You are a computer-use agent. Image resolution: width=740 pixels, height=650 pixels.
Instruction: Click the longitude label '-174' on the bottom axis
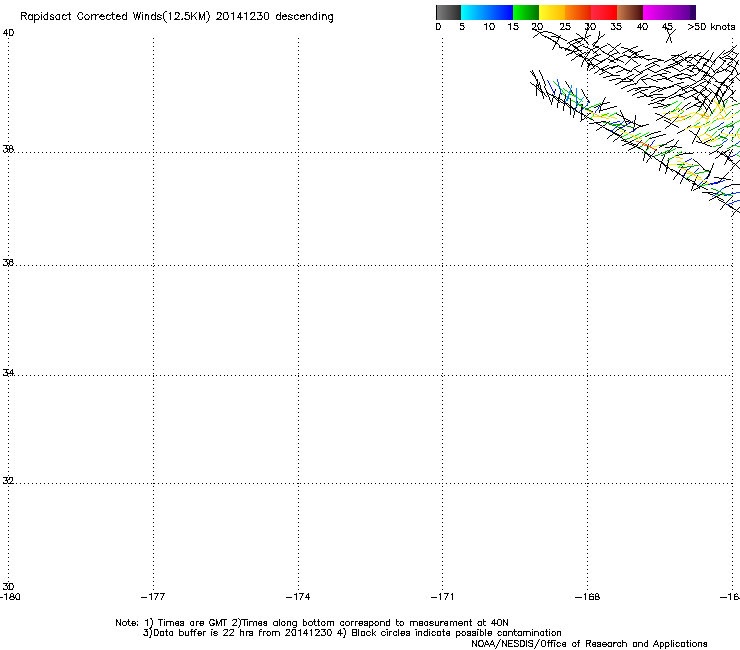pos(298,597)
